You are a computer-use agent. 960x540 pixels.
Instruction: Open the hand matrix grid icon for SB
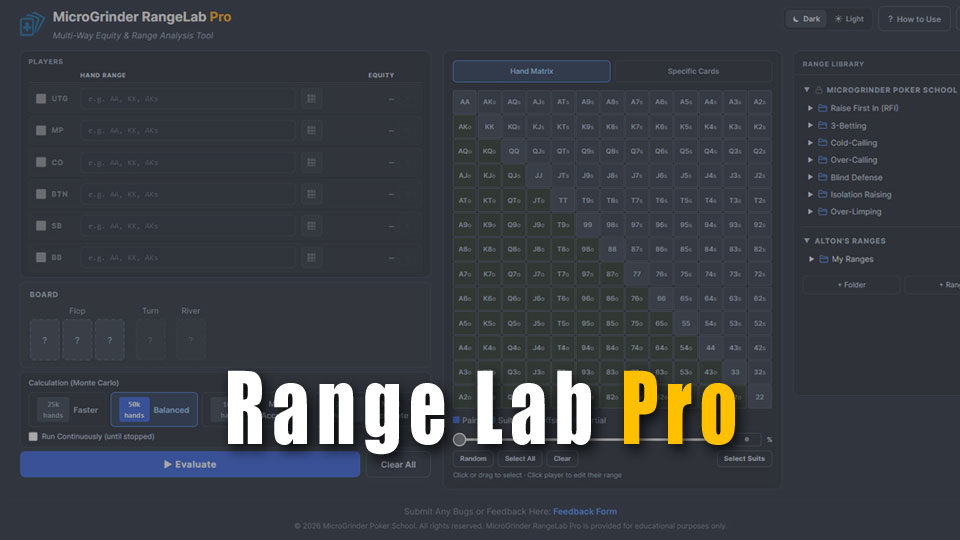(x=311, y=226)
